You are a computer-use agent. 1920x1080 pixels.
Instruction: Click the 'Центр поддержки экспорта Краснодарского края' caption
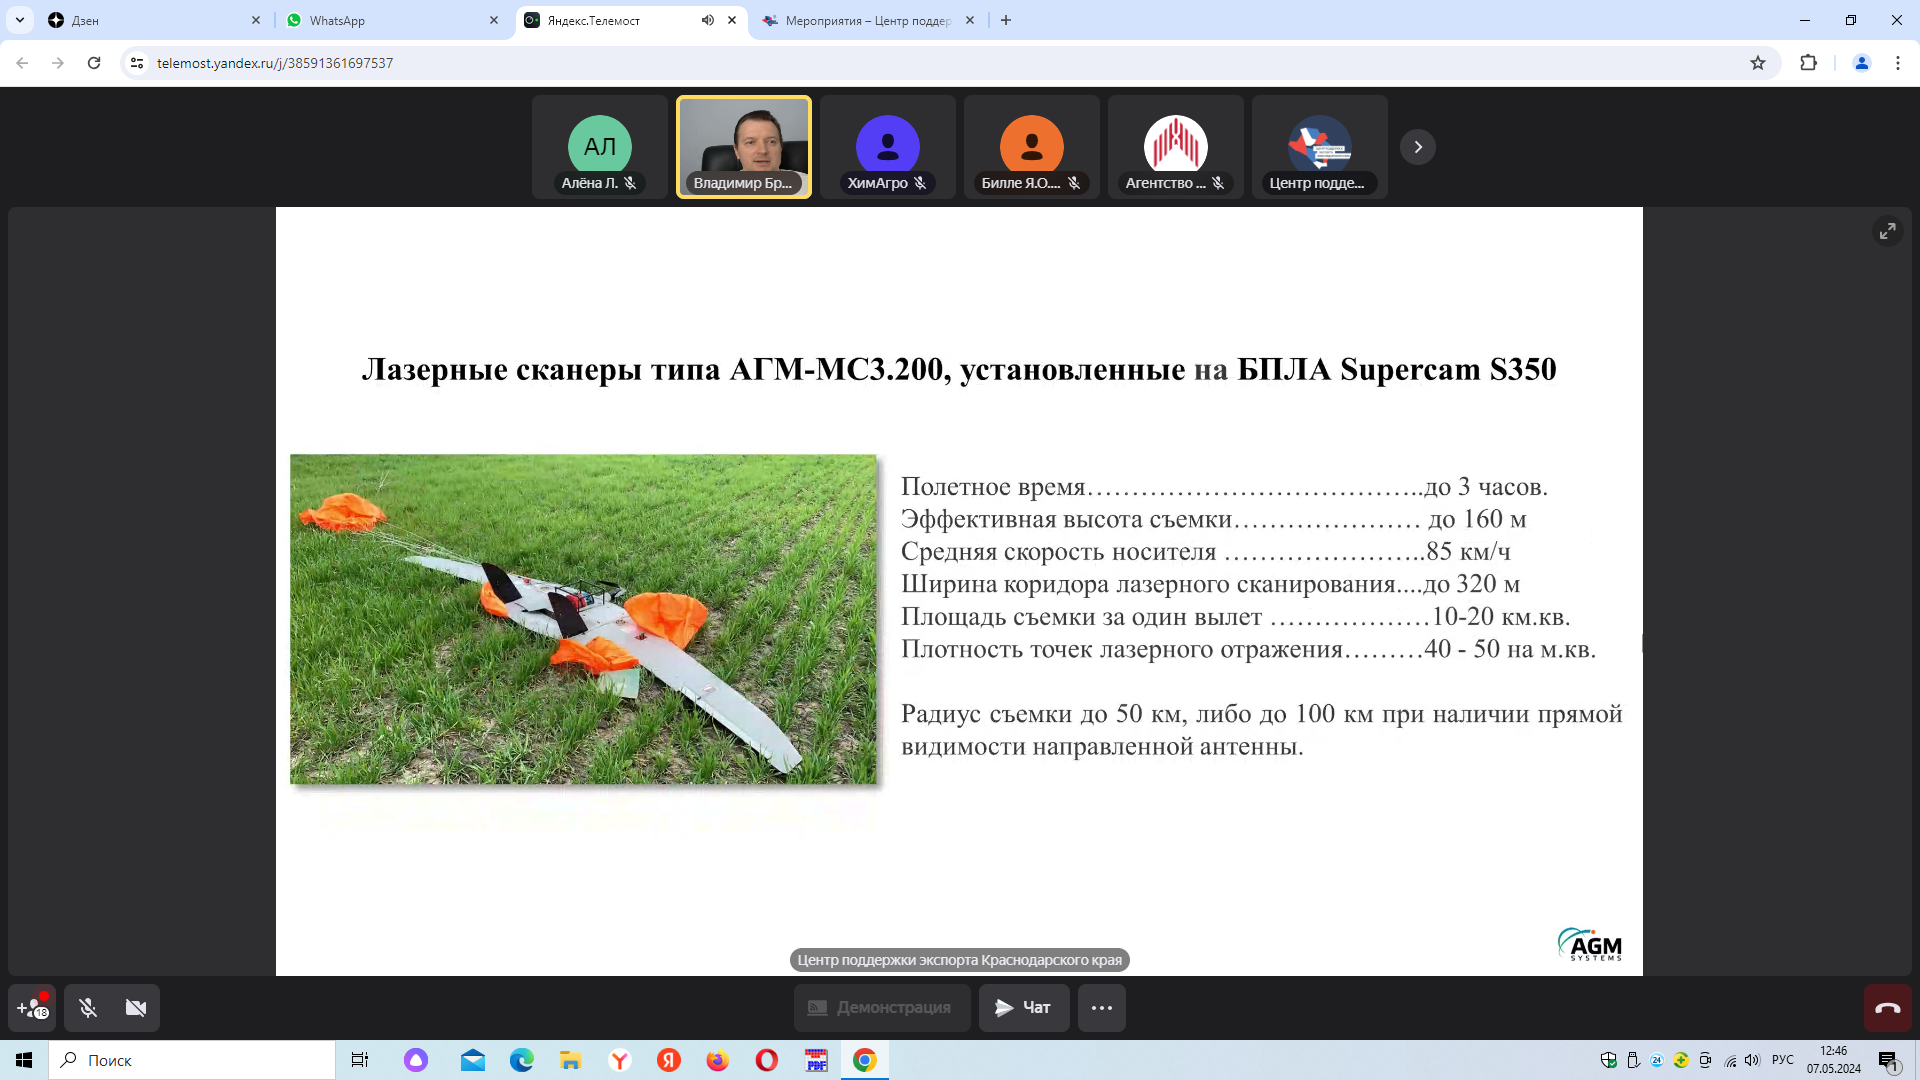coord(960,960)
